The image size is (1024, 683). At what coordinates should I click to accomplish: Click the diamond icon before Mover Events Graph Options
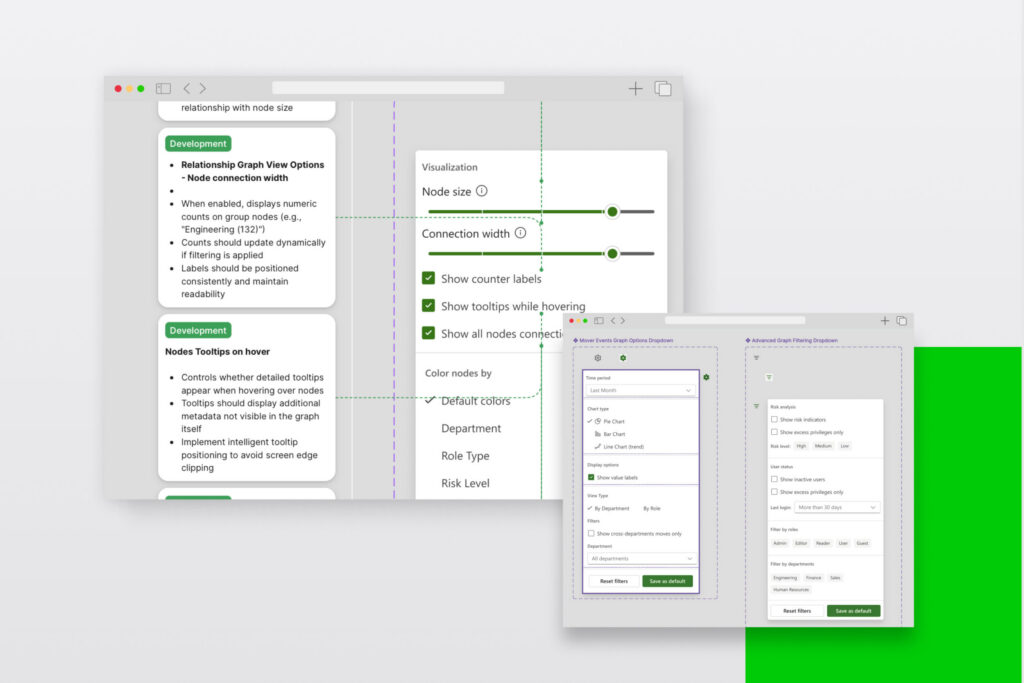pos(575,340)
